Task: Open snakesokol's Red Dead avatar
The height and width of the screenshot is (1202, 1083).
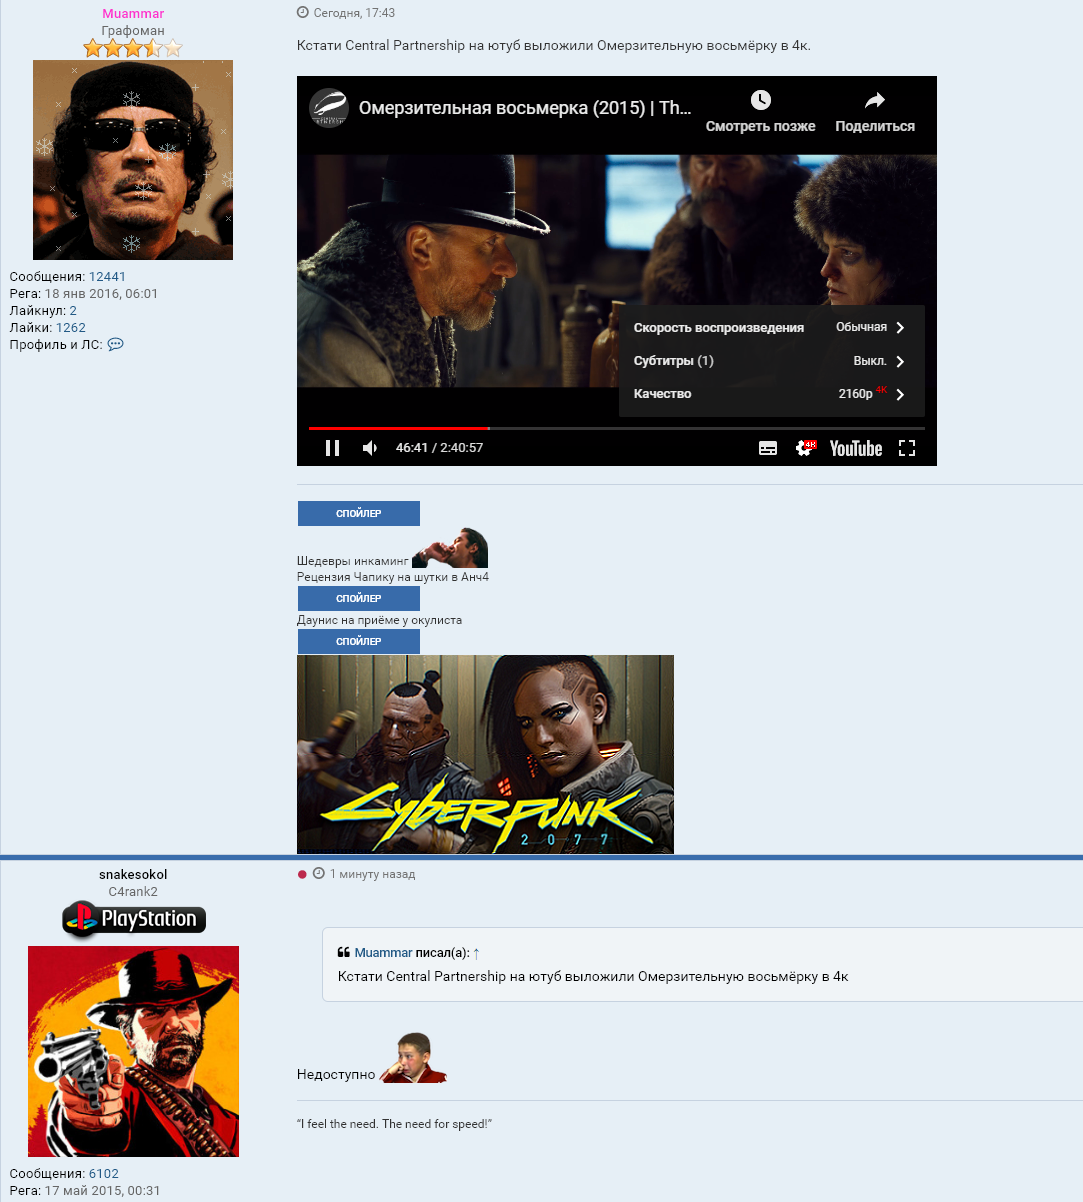Action: [133, 1051]
